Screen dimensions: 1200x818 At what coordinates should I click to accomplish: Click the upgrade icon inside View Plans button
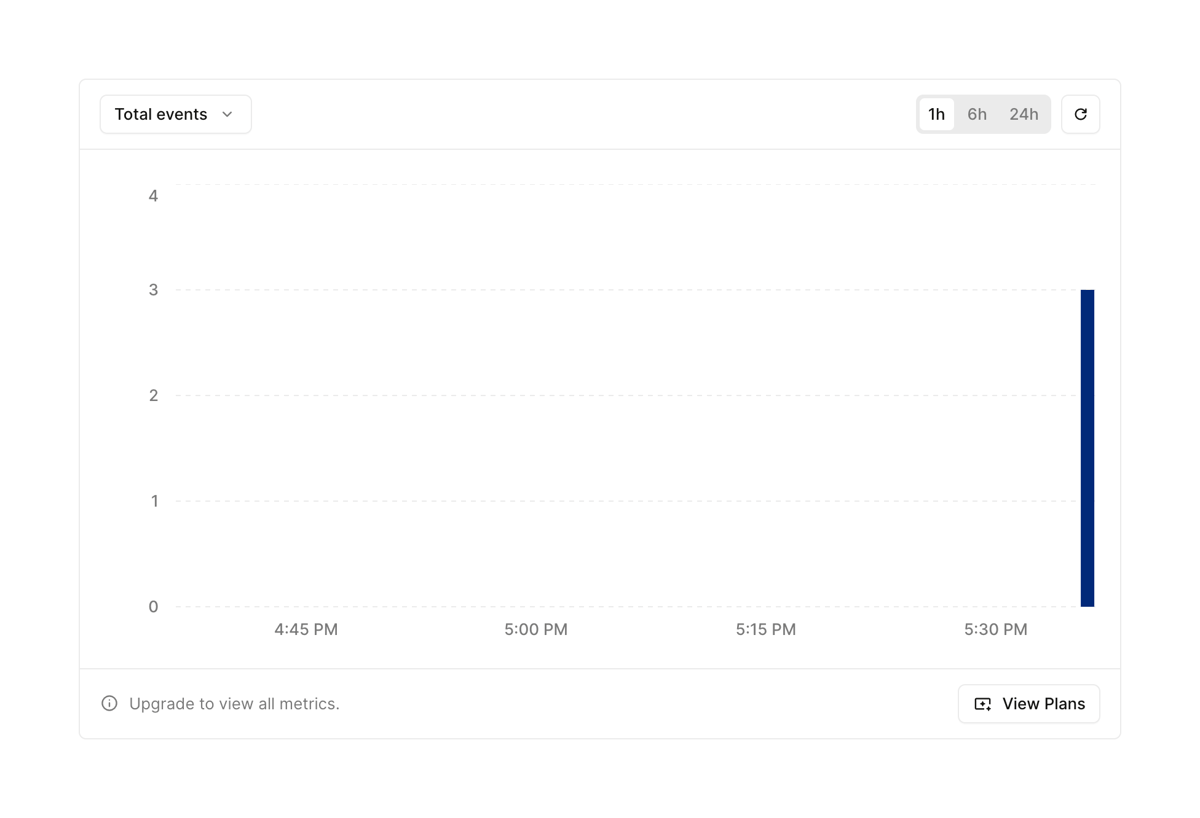(981, 704)
